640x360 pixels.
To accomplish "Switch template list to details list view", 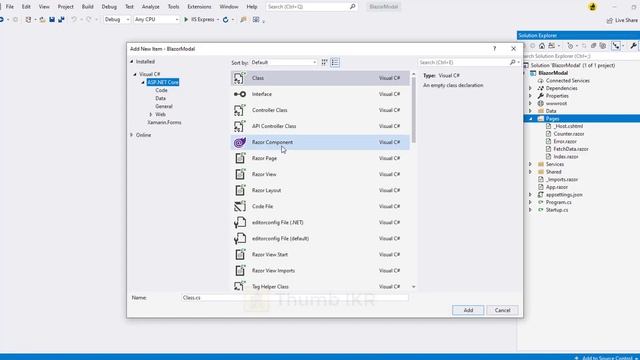I will pos(335,62).
